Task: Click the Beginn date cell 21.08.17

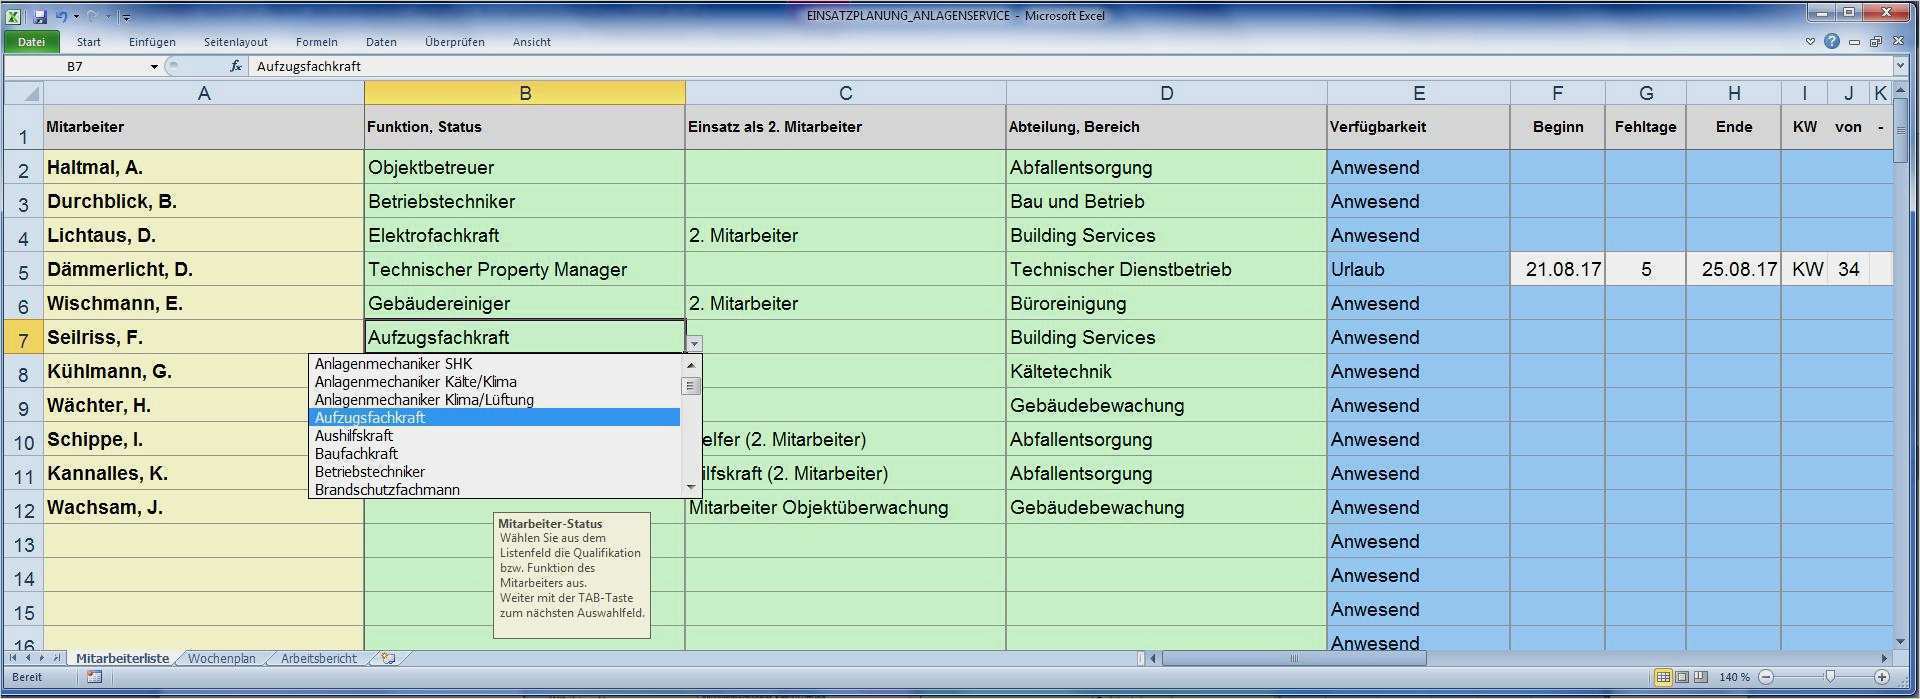Action: (1558, 270)
